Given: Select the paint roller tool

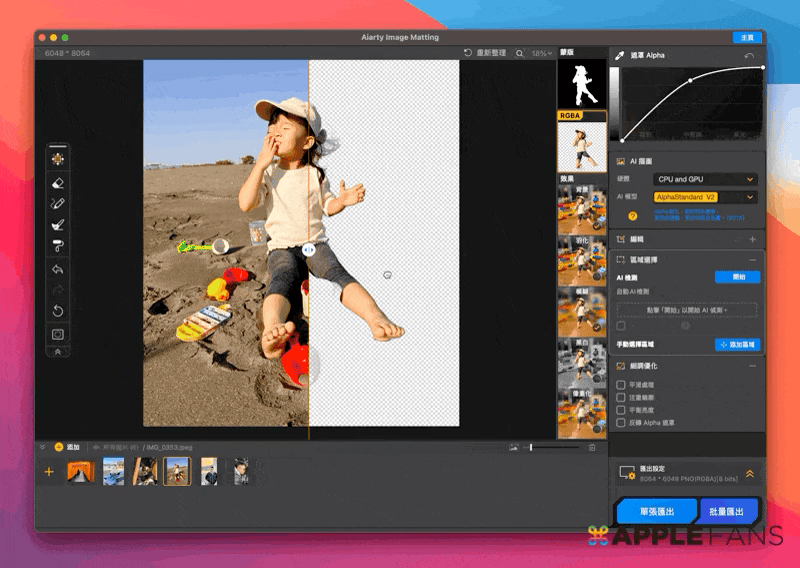Looking at the screenshot, I should click(x=58, y=247).
